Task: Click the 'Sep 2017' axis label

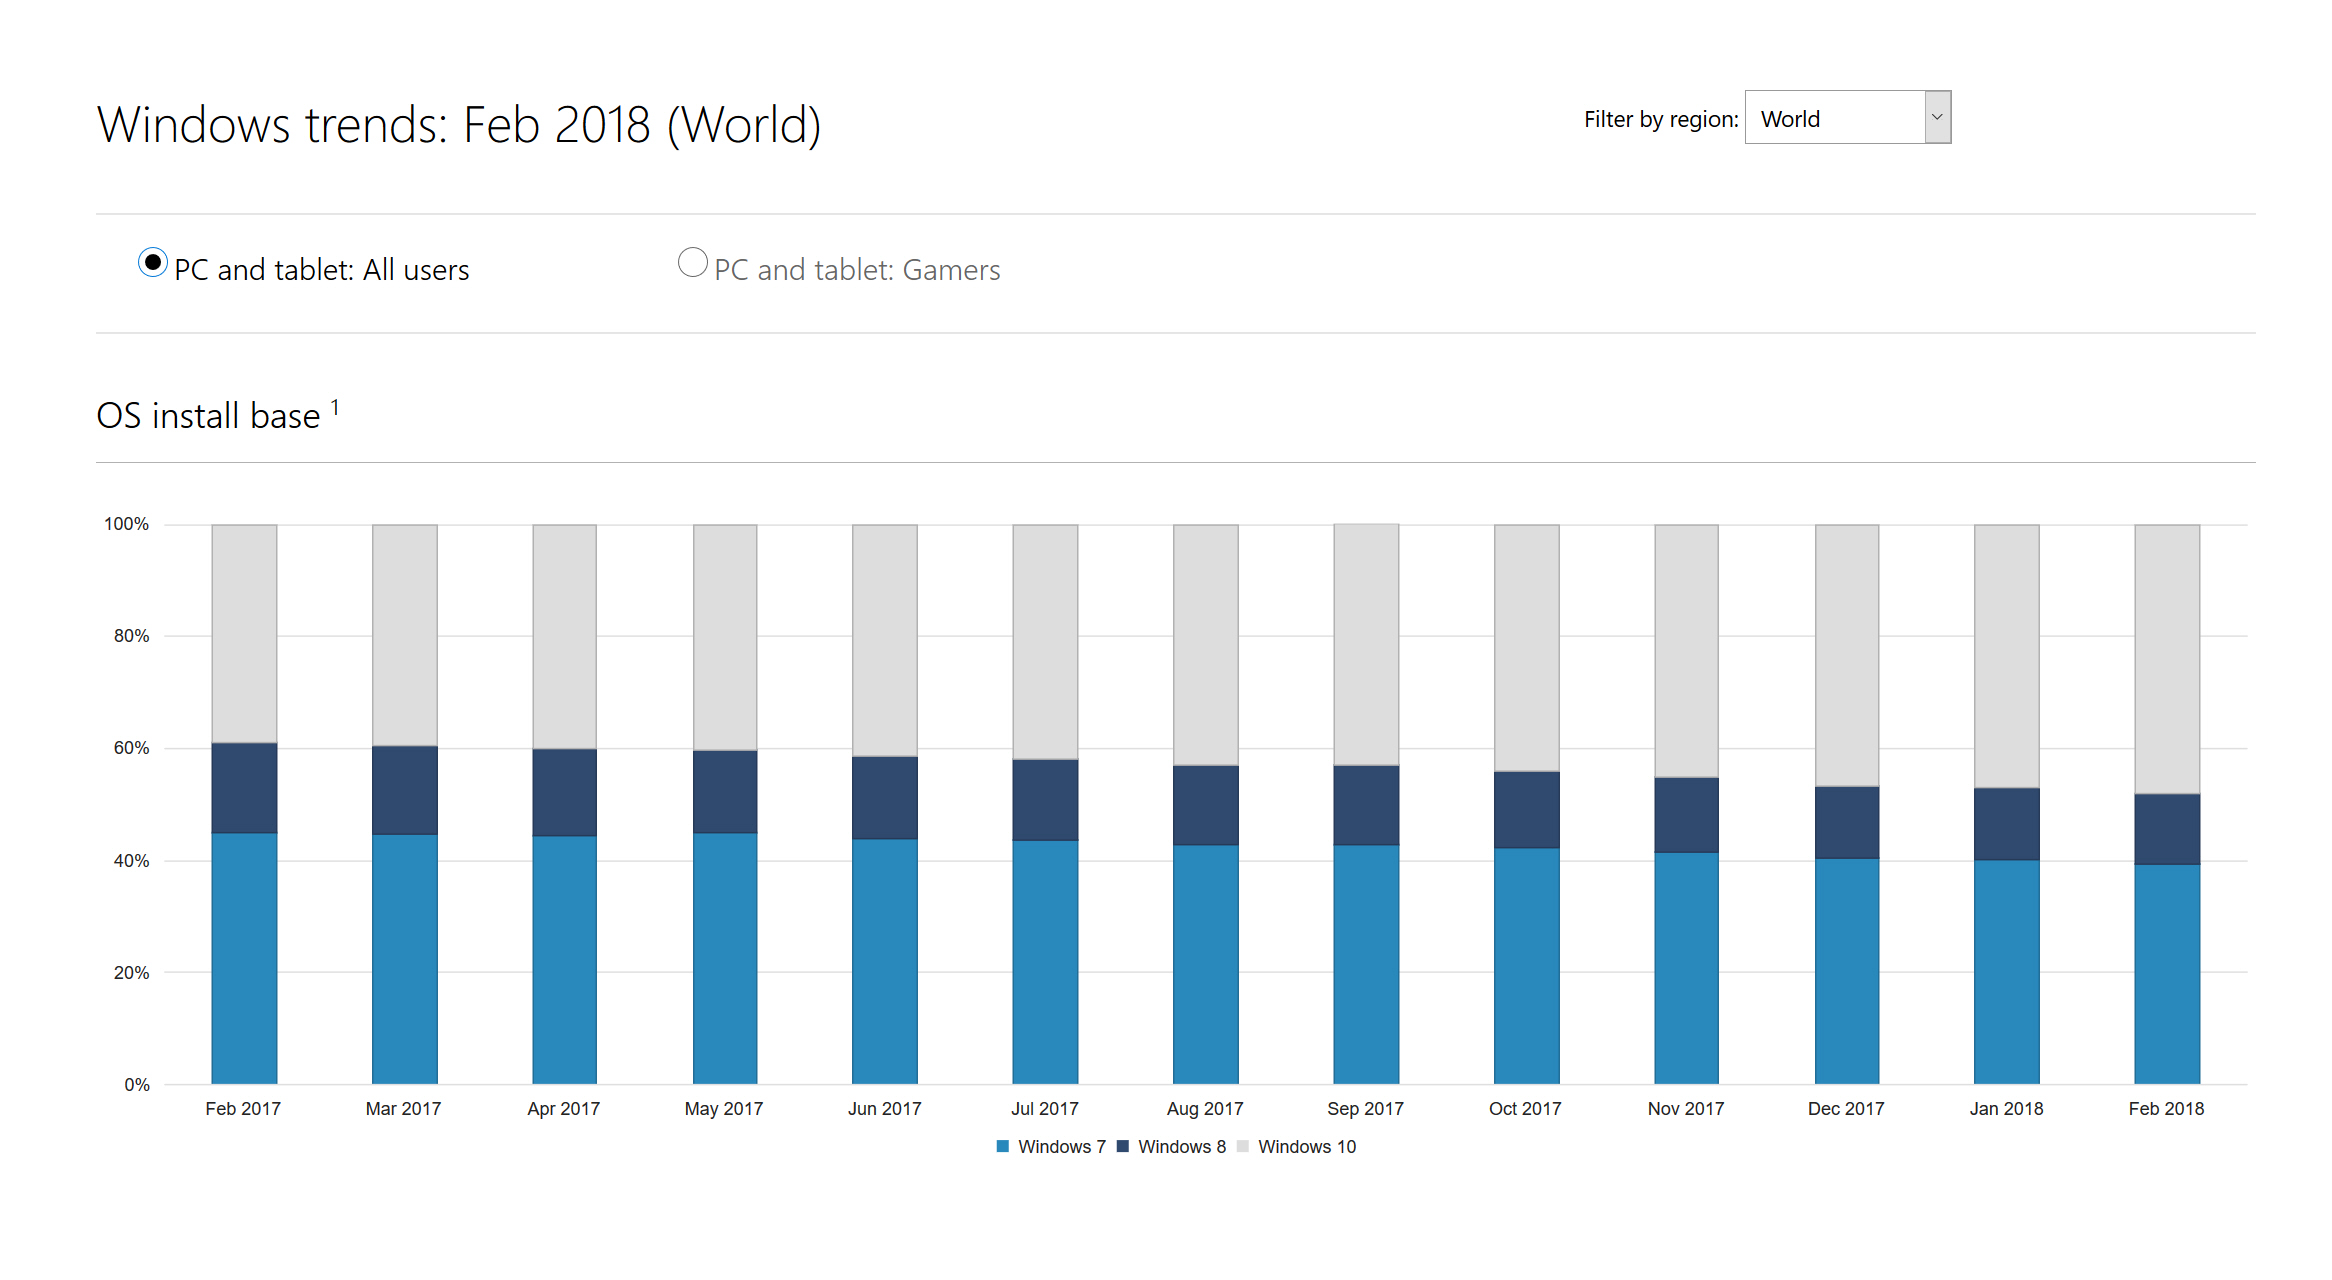Action: pos(1365,1109)
